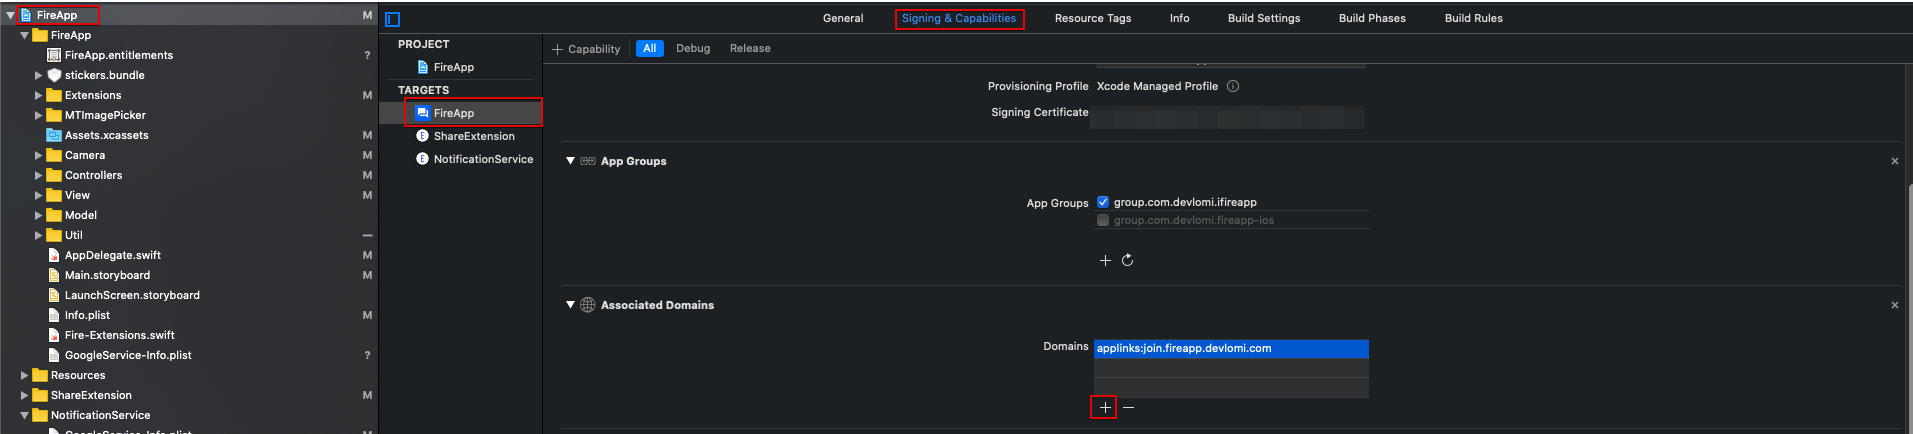Collapse the Associated Domains section
Screen dimensions: 1913x434
[570, 305]
